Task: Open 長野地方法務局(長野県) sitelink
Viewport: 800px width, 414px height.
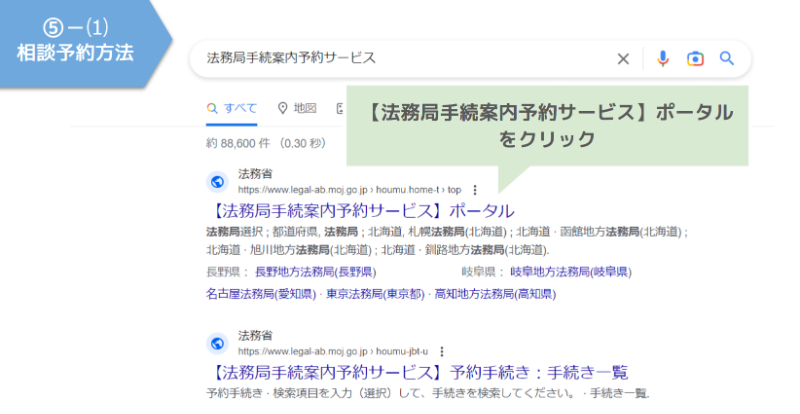Action: [x=315, y=272]
